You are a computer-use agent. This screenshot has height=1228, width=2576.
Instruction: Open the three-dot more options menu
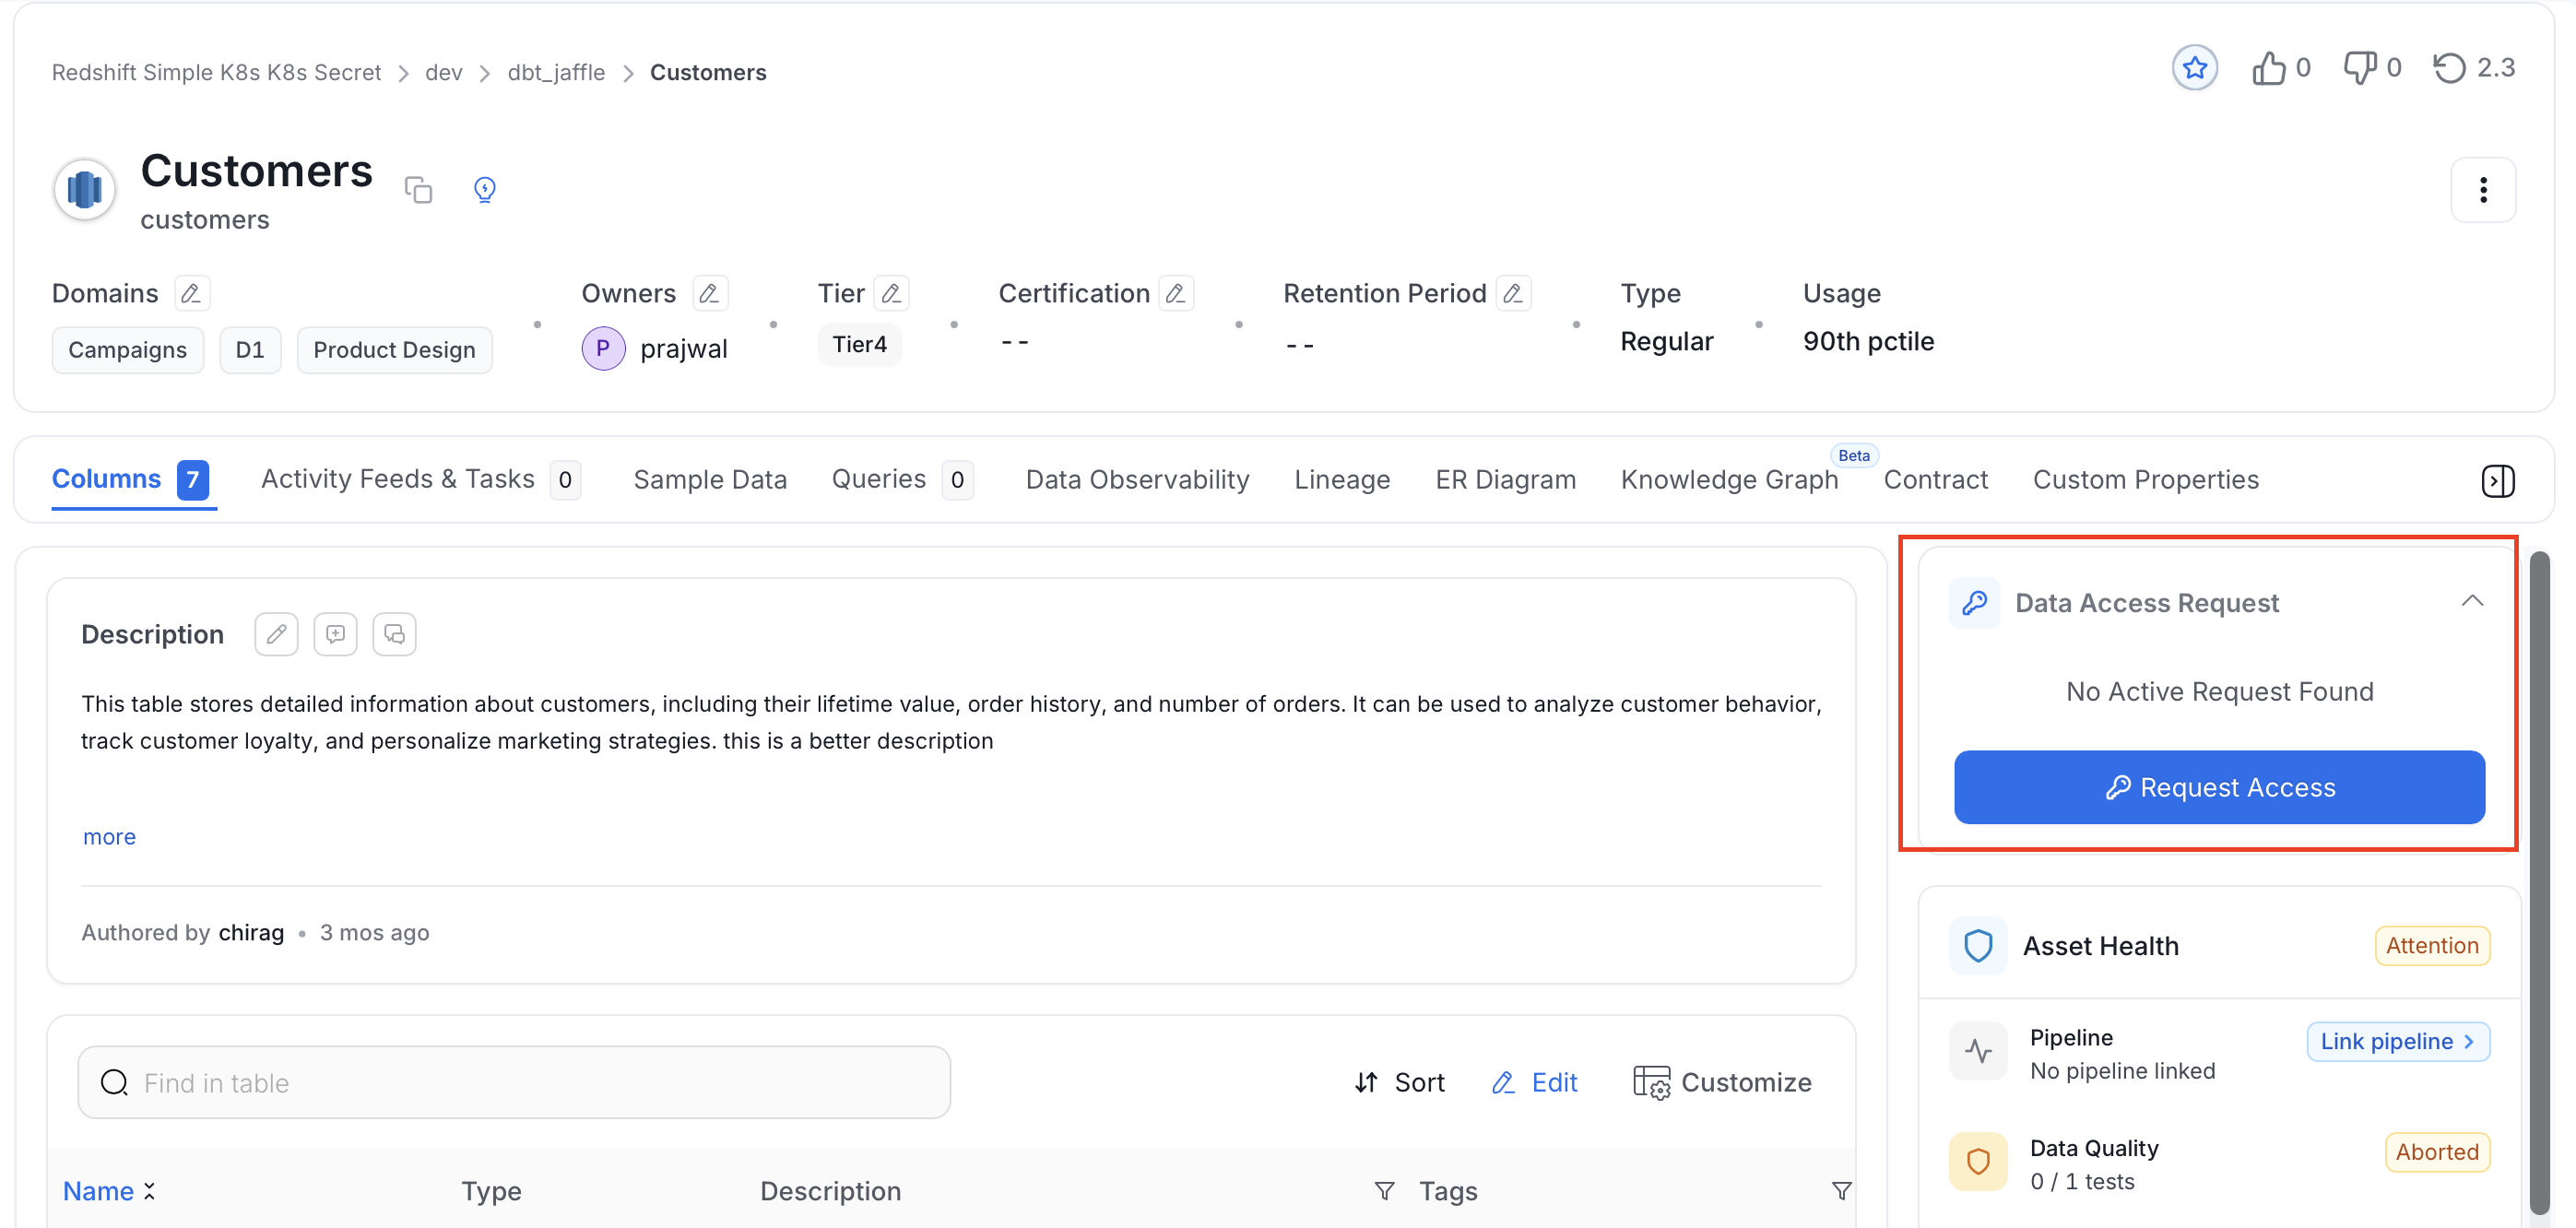[2483, 189]
